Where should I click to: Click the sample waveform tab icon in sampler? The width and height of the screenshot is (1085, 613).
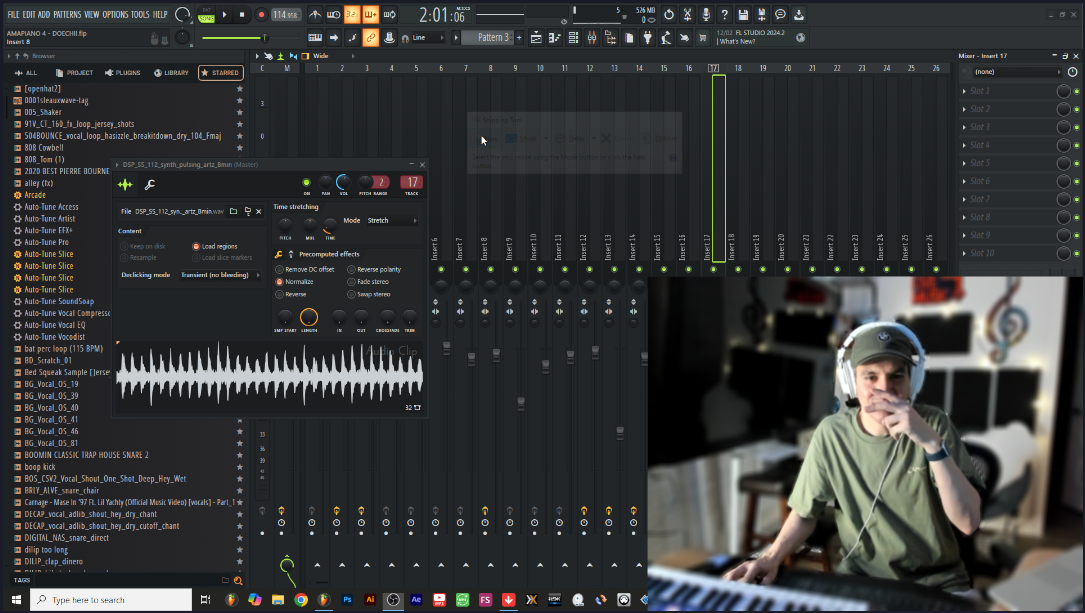pyautogui.click(x=125, y=184)
